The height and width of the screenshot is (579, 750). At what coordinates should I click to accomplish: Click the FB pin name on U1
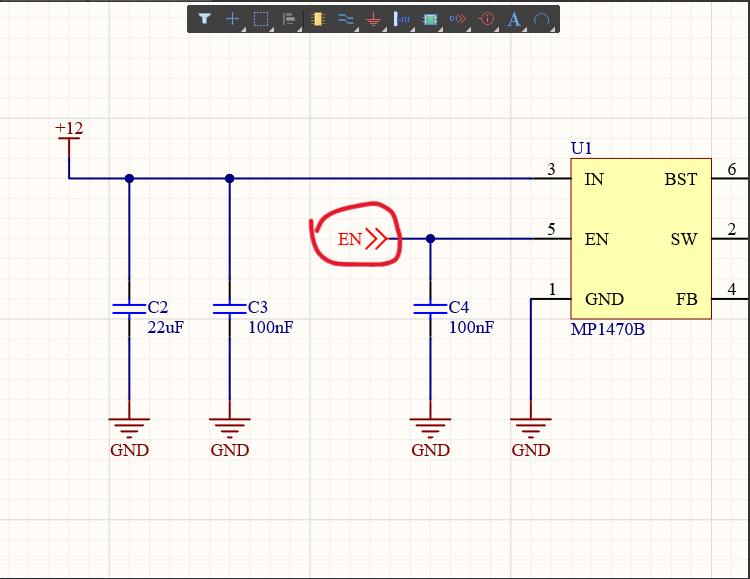click(x=686, y=299)
